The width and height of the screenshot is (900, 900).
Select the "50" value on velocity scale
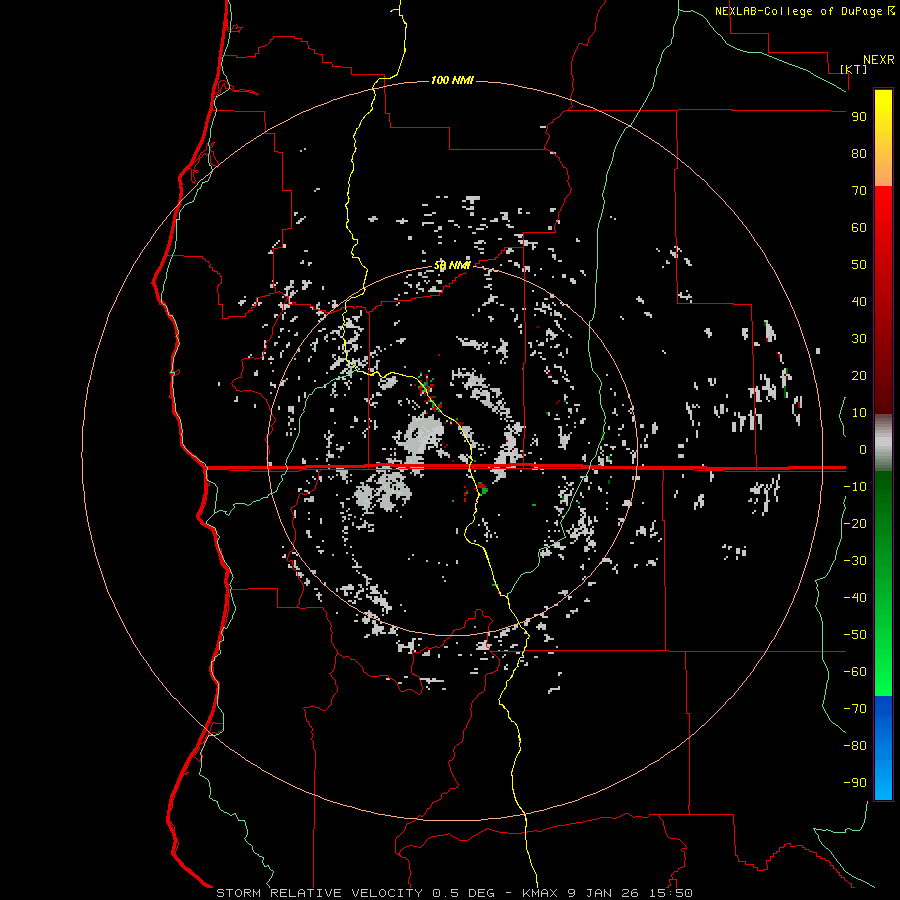(859, 265)
